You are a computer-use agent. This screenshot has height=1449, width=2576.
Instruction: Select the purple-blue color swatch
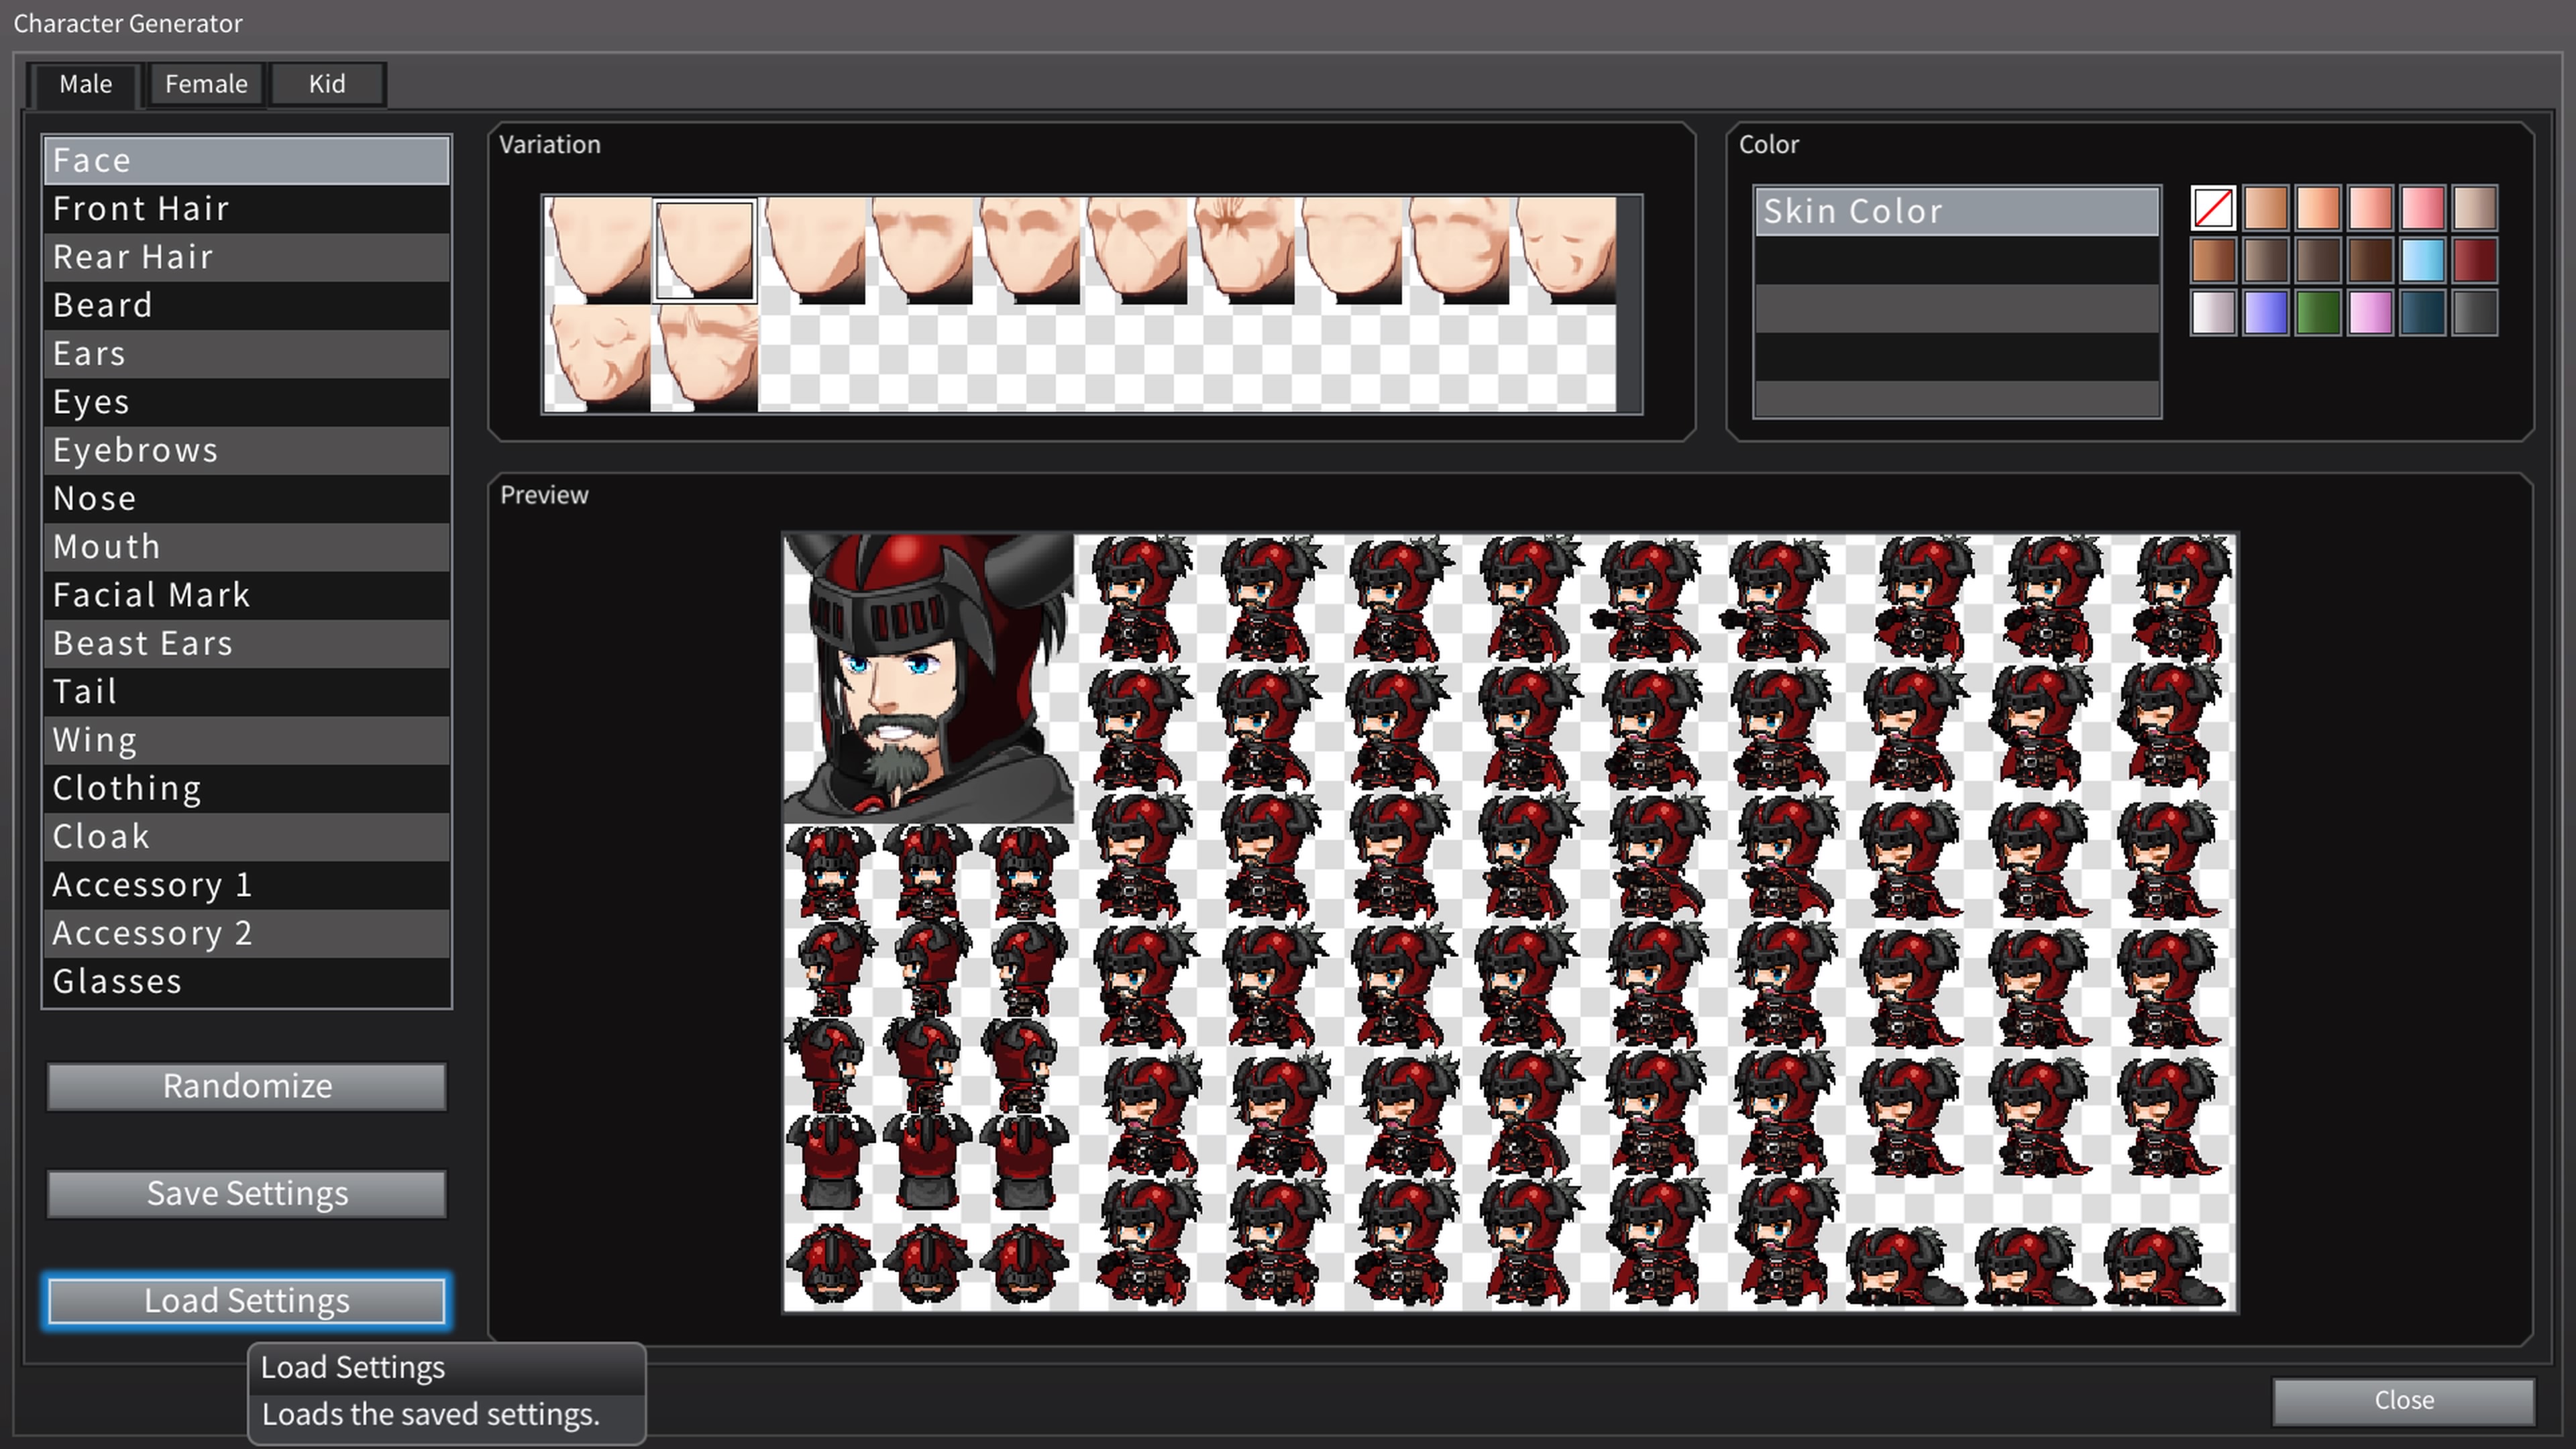tap(2265, 313)
